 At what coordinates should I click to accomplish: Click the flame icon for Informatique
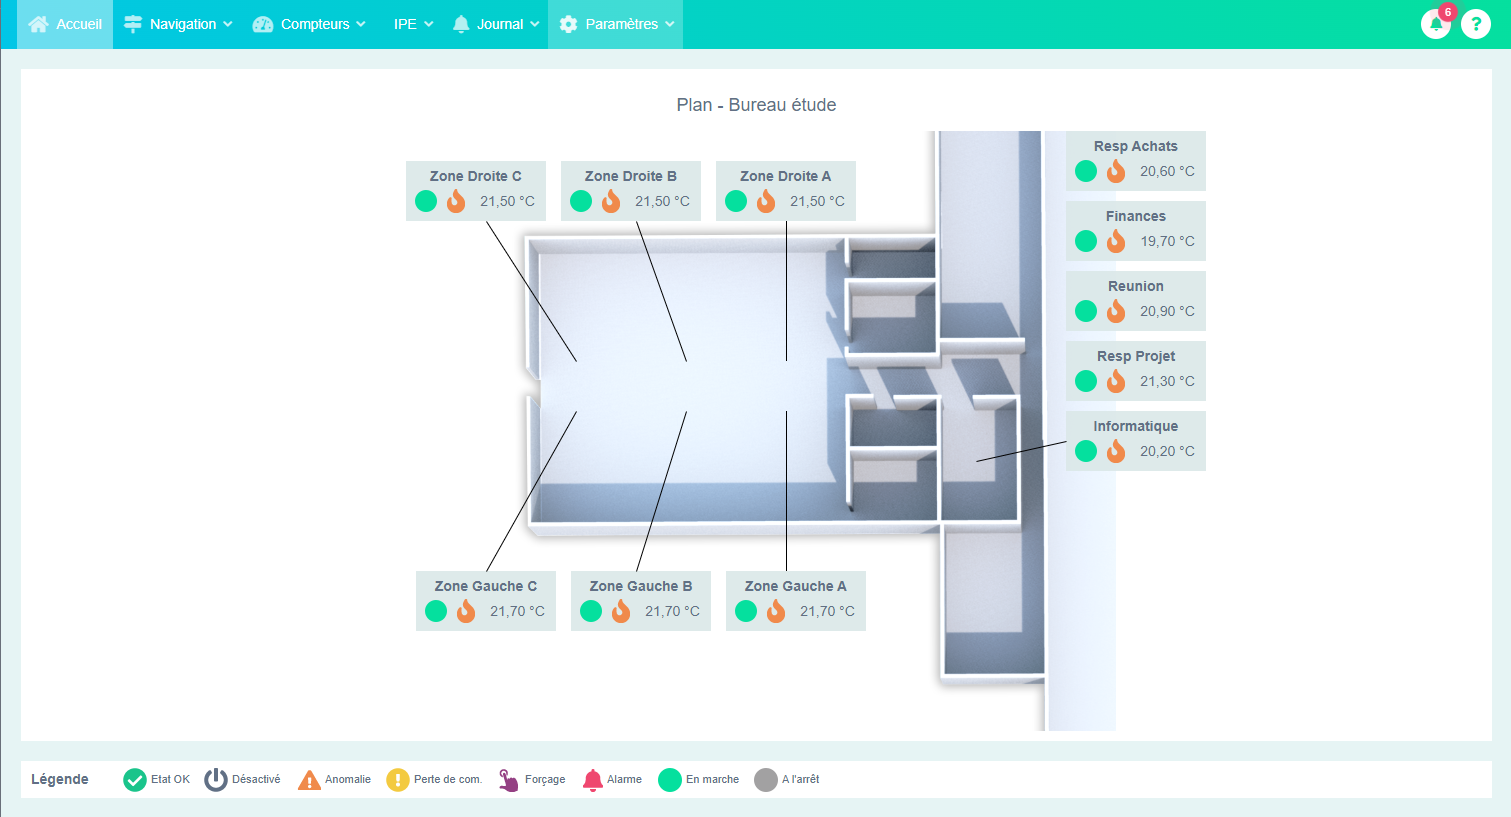[1116, 451]
